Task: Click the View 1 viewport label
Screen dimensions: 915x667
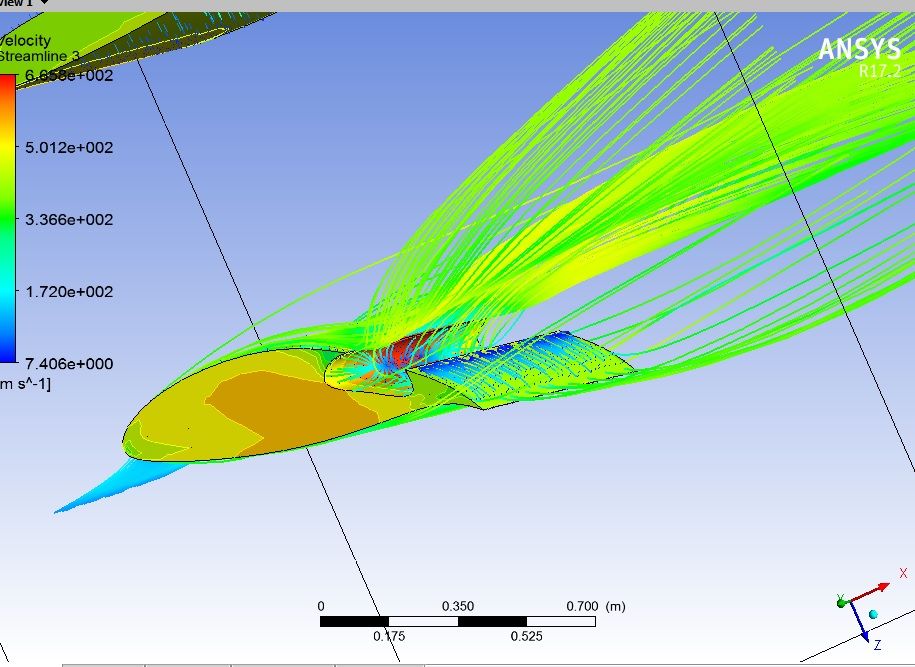Action: (x=16, y=4)
